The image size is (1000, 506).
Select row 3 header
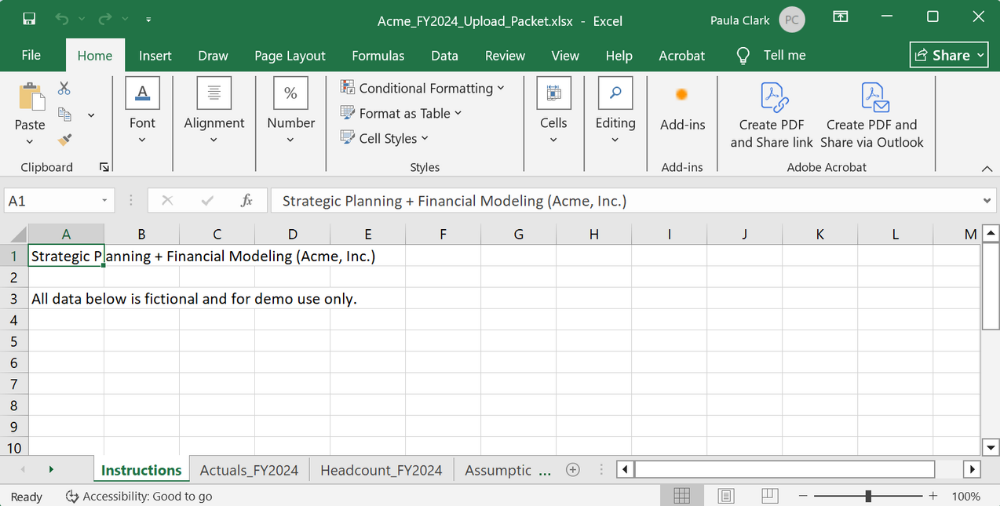(14, 299)
